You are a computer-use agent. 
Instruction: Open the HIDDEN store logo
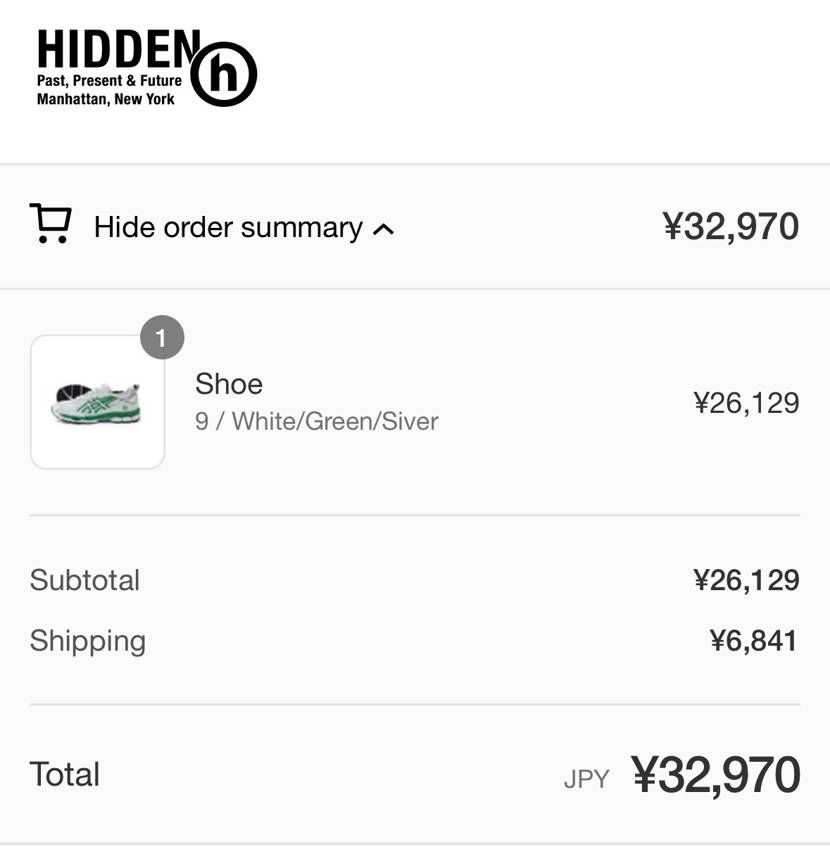pos(147,67)
